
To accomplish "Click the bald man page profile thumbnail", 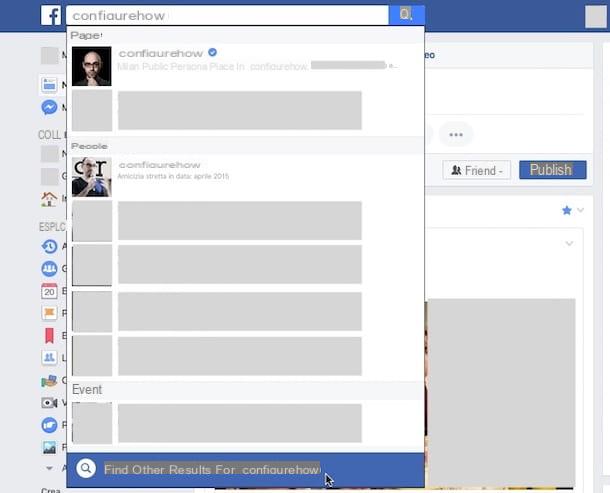I will coord(91,66).
